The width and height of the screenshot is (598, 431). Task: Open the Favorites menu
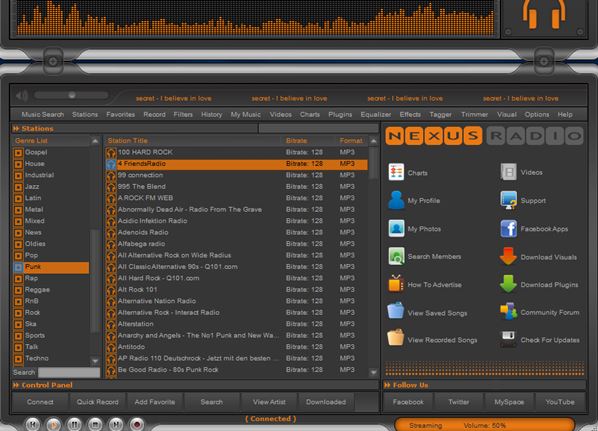121,114
